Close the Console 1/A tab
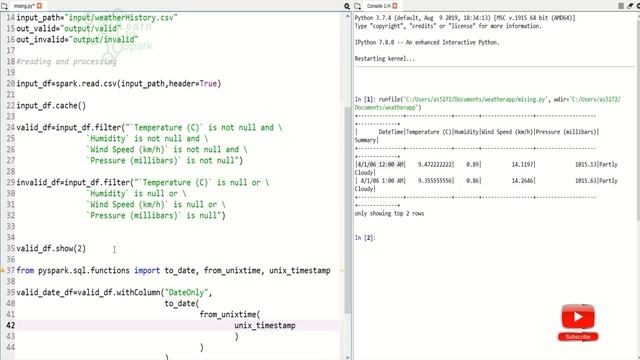This screenshot has width=640, height=360. coord(395,6)
